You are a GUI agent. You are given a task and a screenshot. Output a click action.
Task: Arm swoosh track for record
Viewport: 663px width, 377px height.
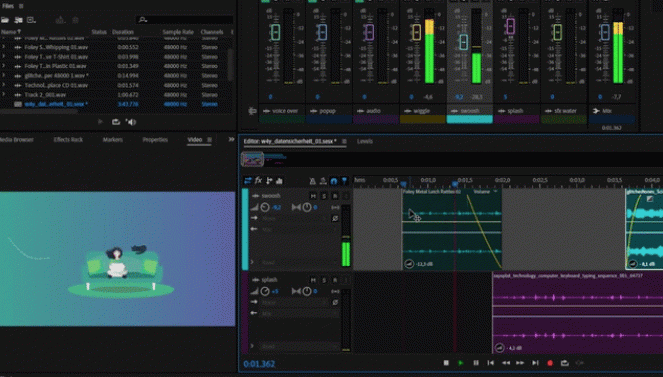335,196
